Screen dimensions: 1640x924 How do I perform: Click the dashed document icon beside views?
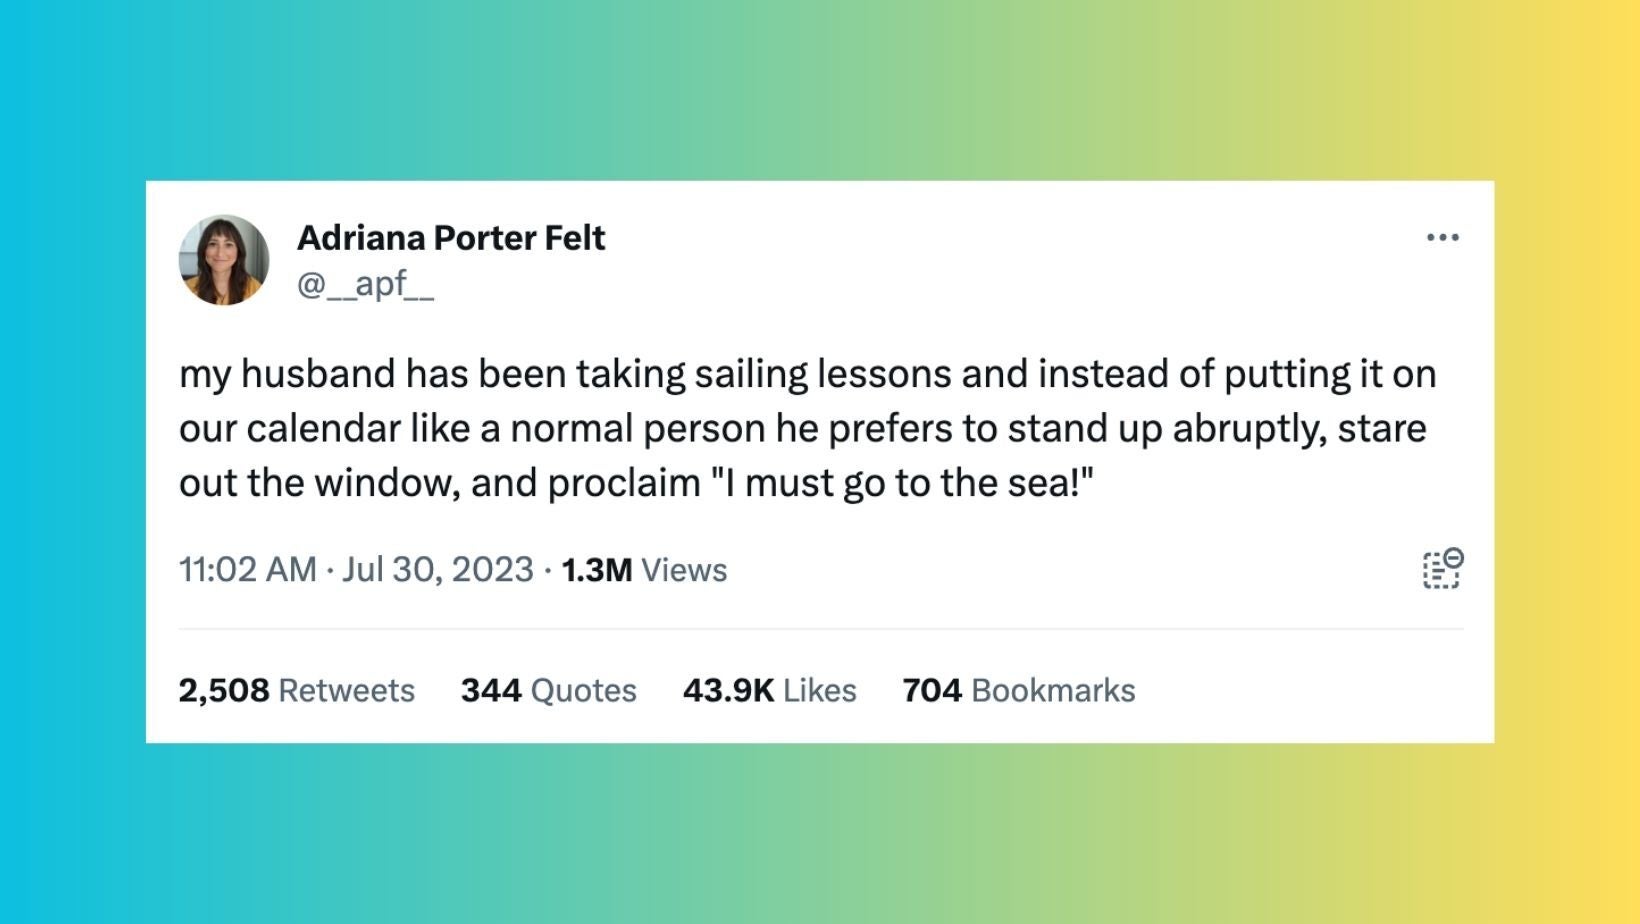1442,569
